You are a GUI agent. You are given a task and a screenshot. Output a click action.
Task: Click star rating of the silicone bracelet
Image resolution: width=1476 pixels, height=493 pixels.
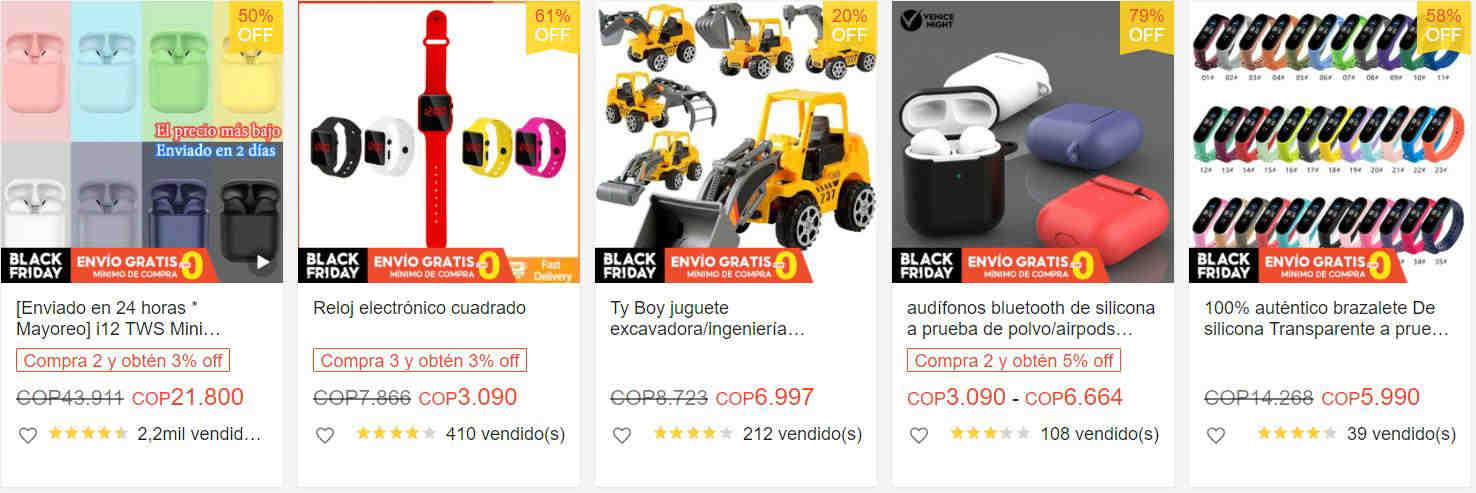coord(1296,434)
